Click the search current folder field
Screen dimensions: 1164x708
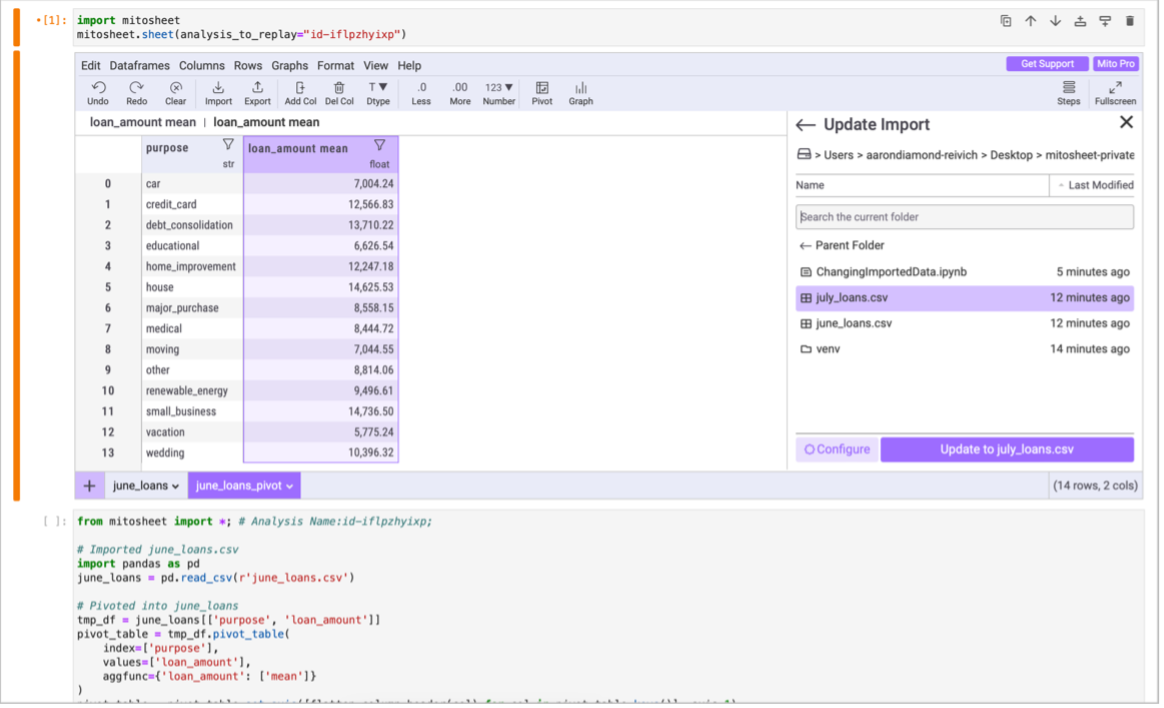pos(964,217)
